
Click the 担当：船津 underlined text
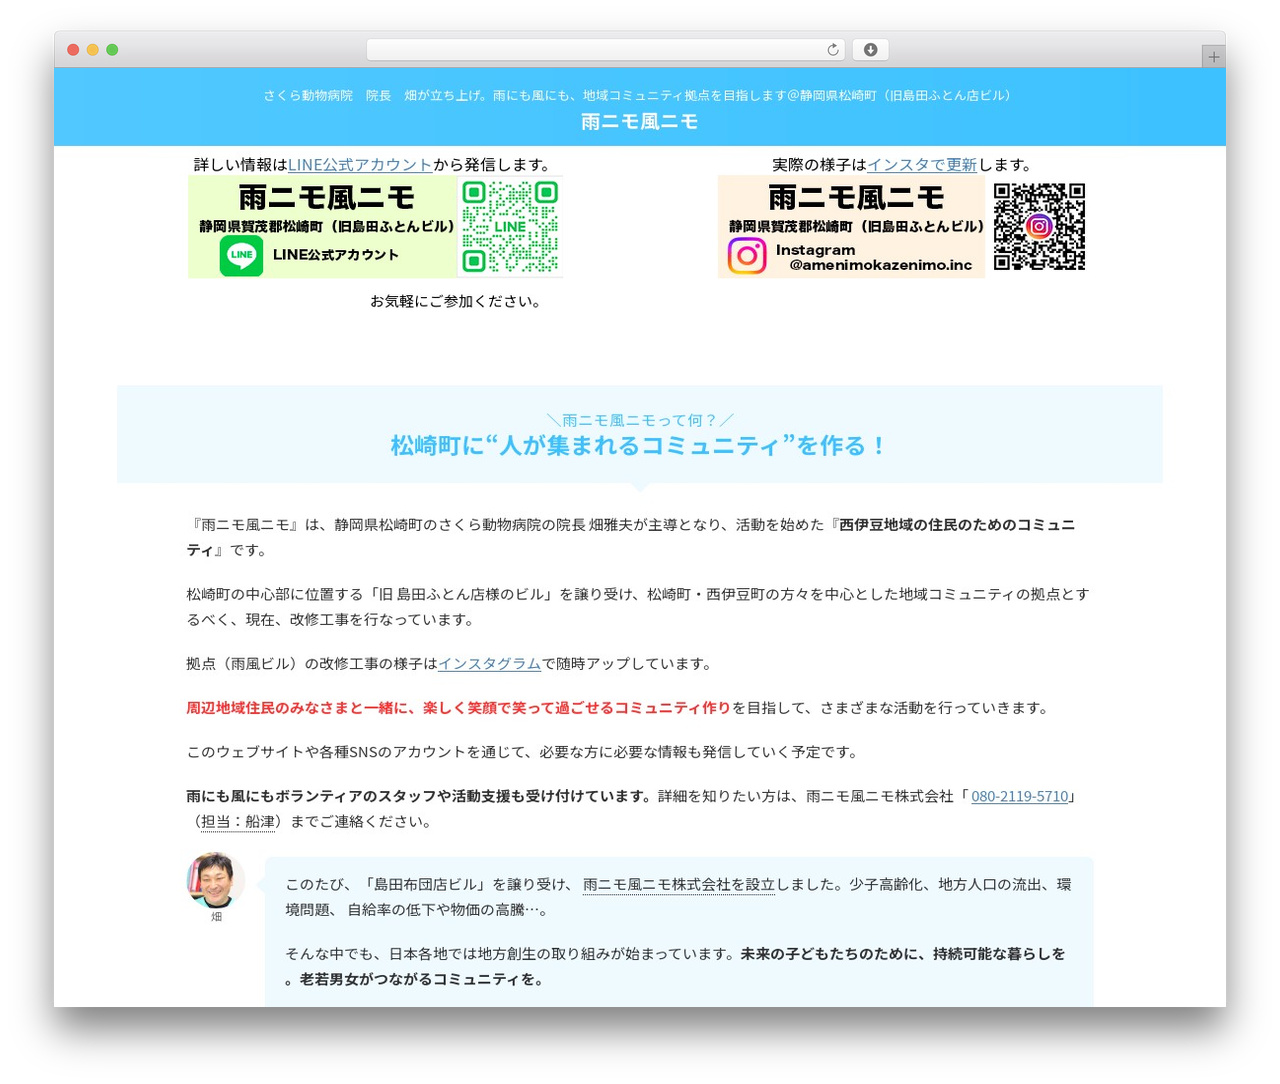click(x=238, y=822)
